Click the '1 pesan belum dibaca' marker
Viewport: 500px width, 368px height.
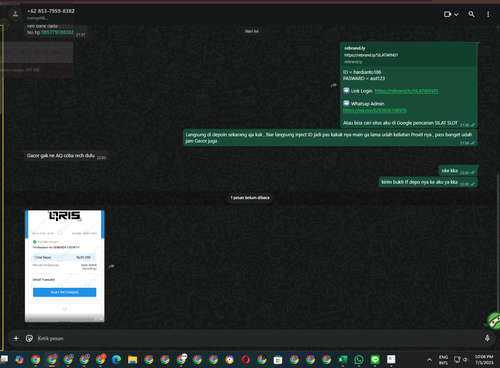[250, 198]
